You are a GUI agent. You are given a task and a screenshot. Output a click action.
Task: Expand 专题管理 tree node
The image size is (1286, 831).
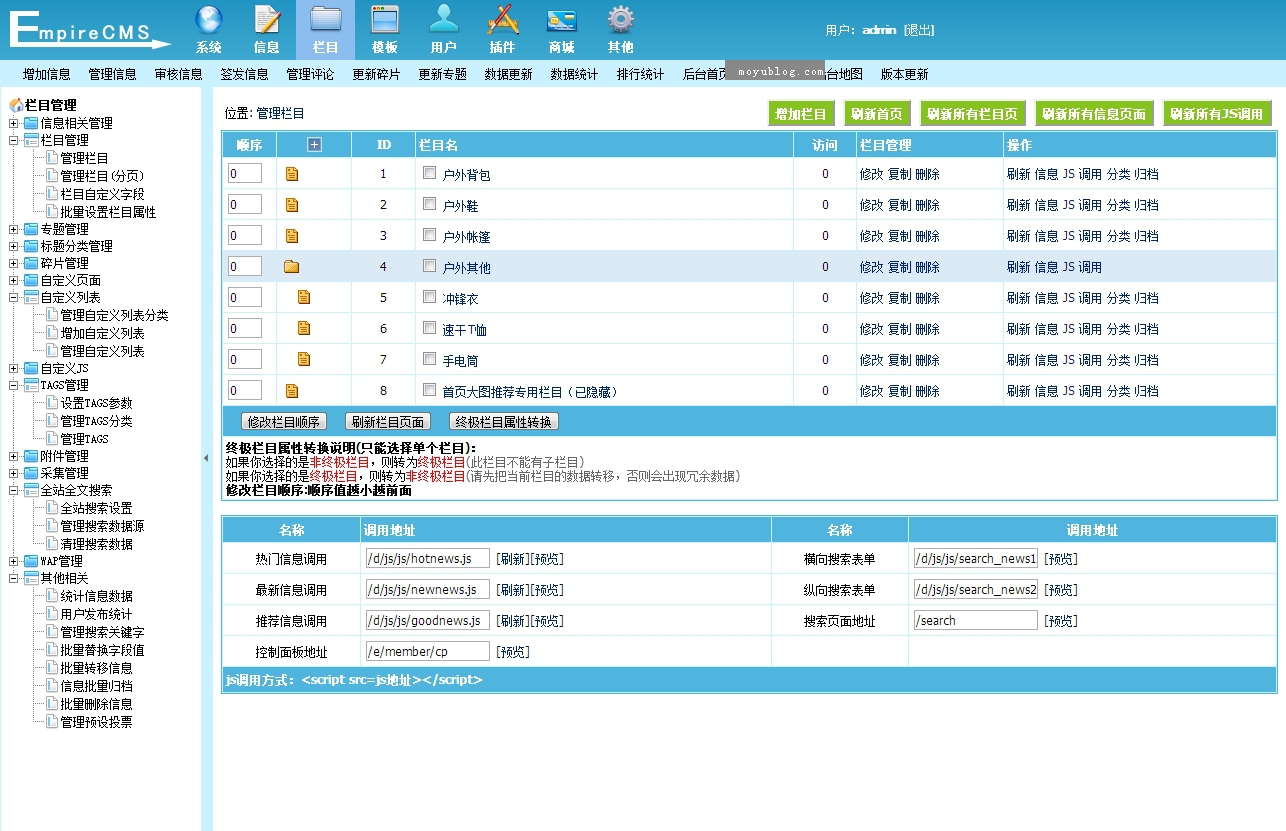tap(14, 229)
